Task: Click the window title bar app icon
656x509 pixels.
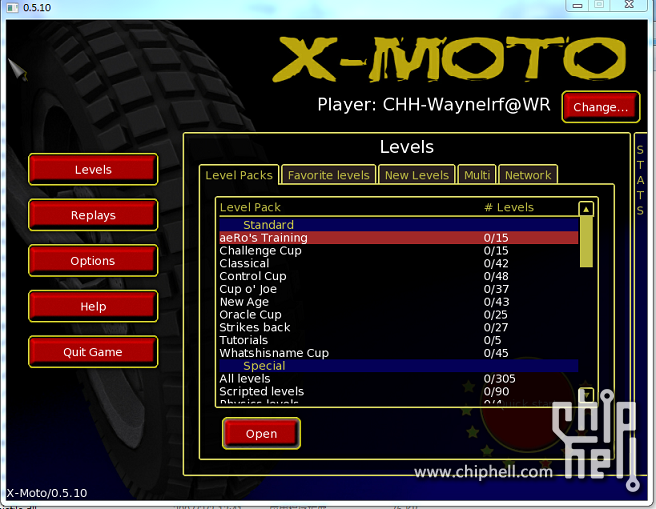Action: pos(13,8)
